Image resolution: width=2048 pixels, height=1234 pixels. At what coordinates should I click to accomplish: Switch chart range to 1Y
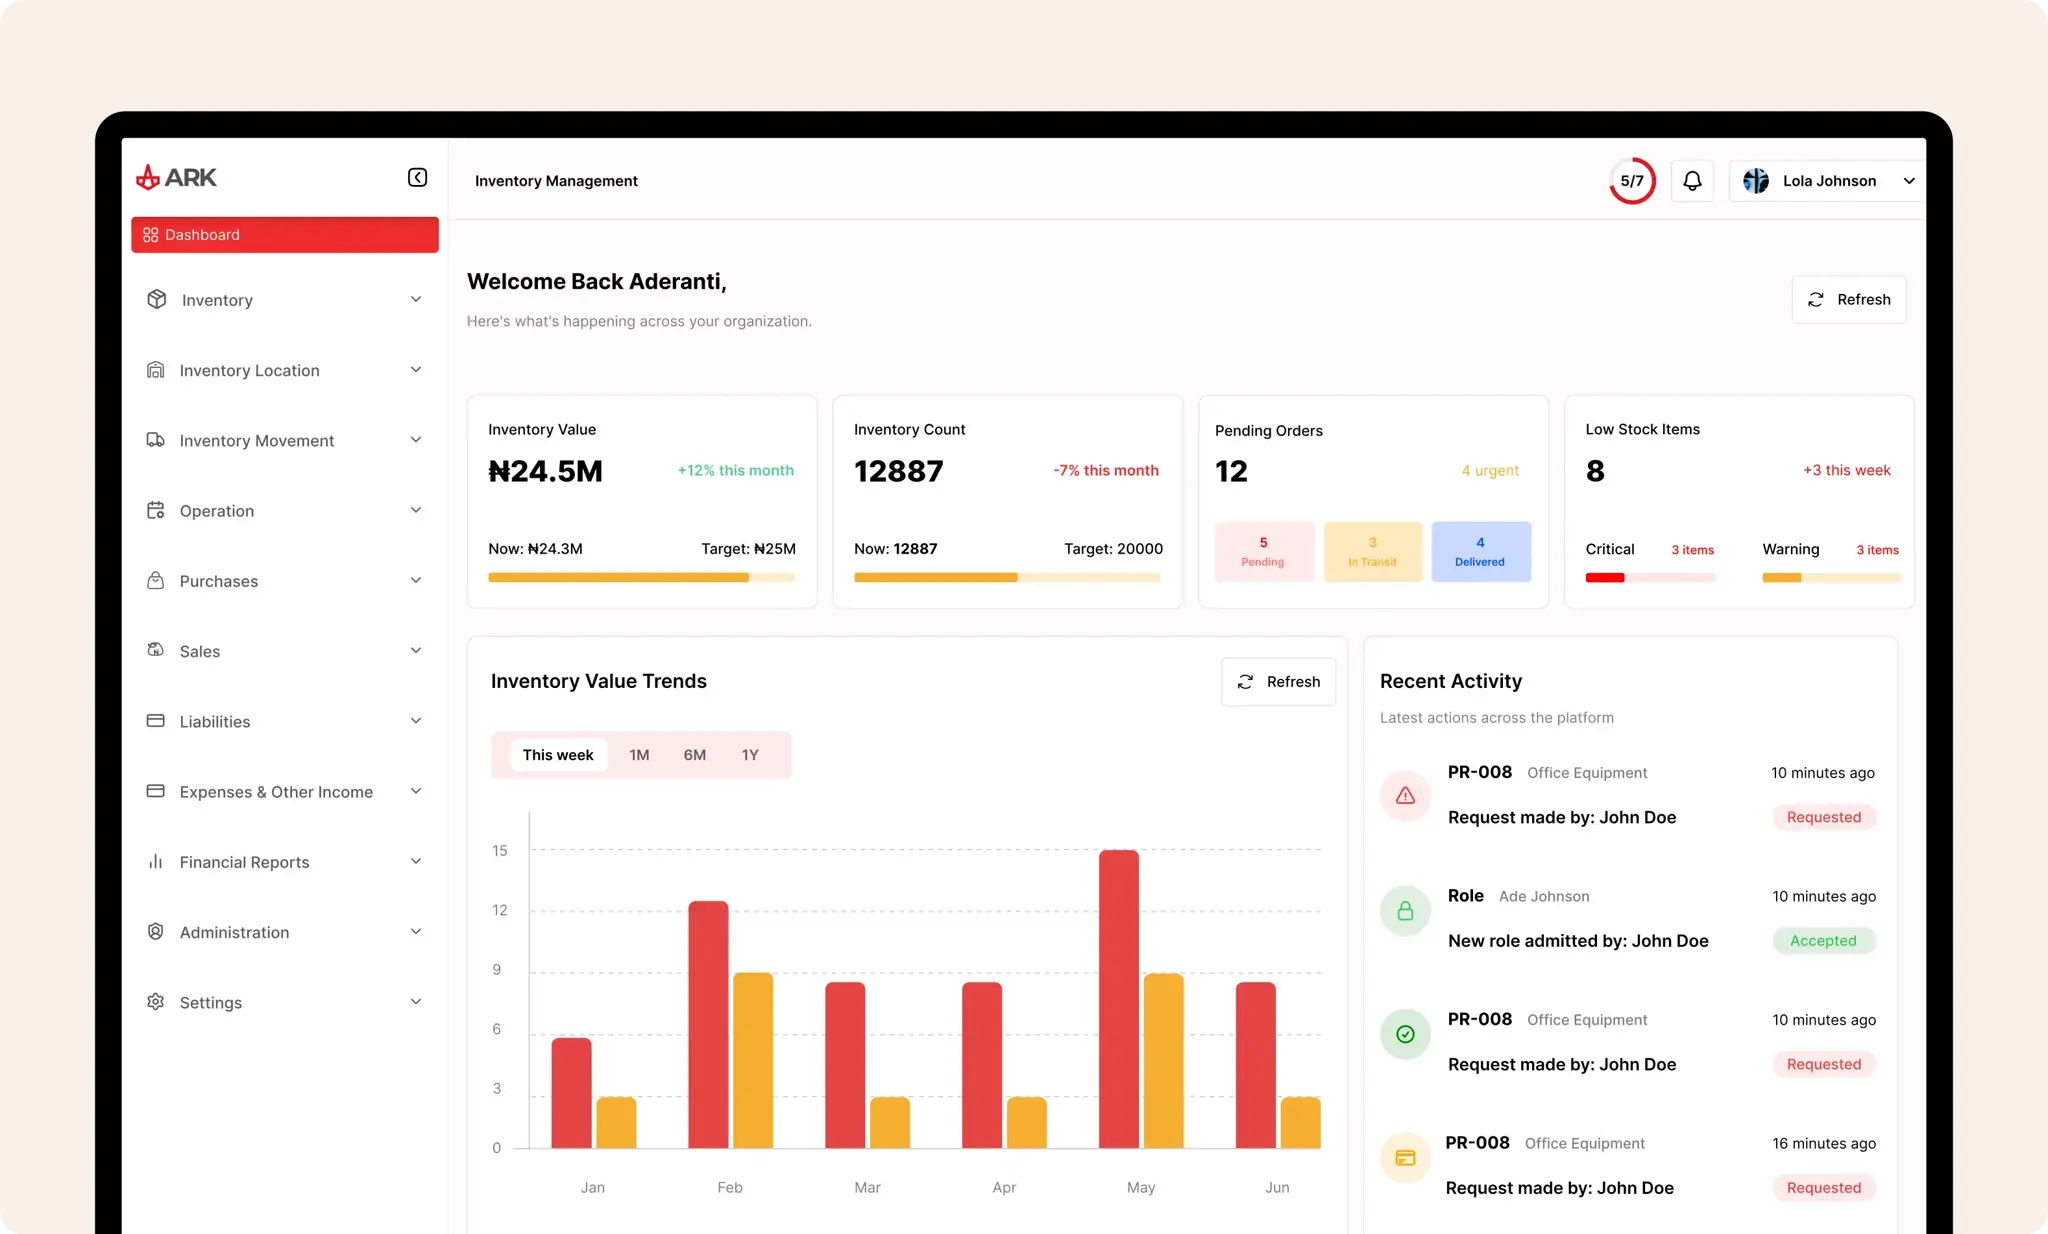tap(750, 755)
